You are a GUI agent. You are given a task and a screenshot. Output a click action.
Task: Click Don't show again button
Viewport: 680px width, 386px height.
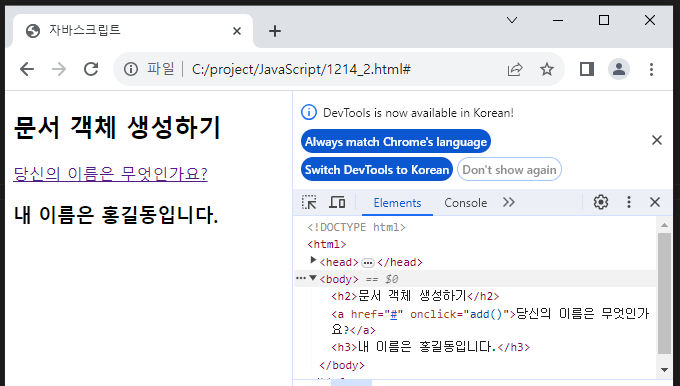pos(509,169)
